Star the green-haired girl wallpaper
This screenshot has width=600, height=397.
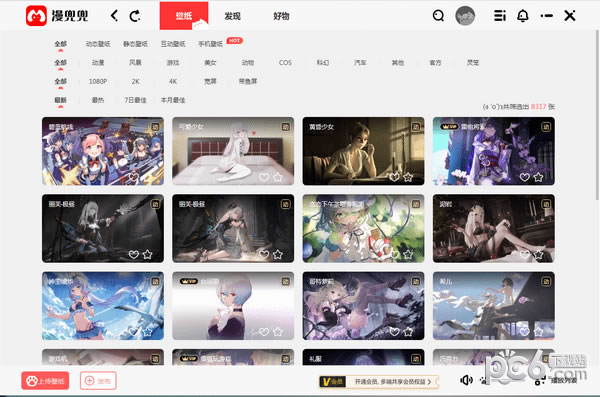click(x=408, y=254)
